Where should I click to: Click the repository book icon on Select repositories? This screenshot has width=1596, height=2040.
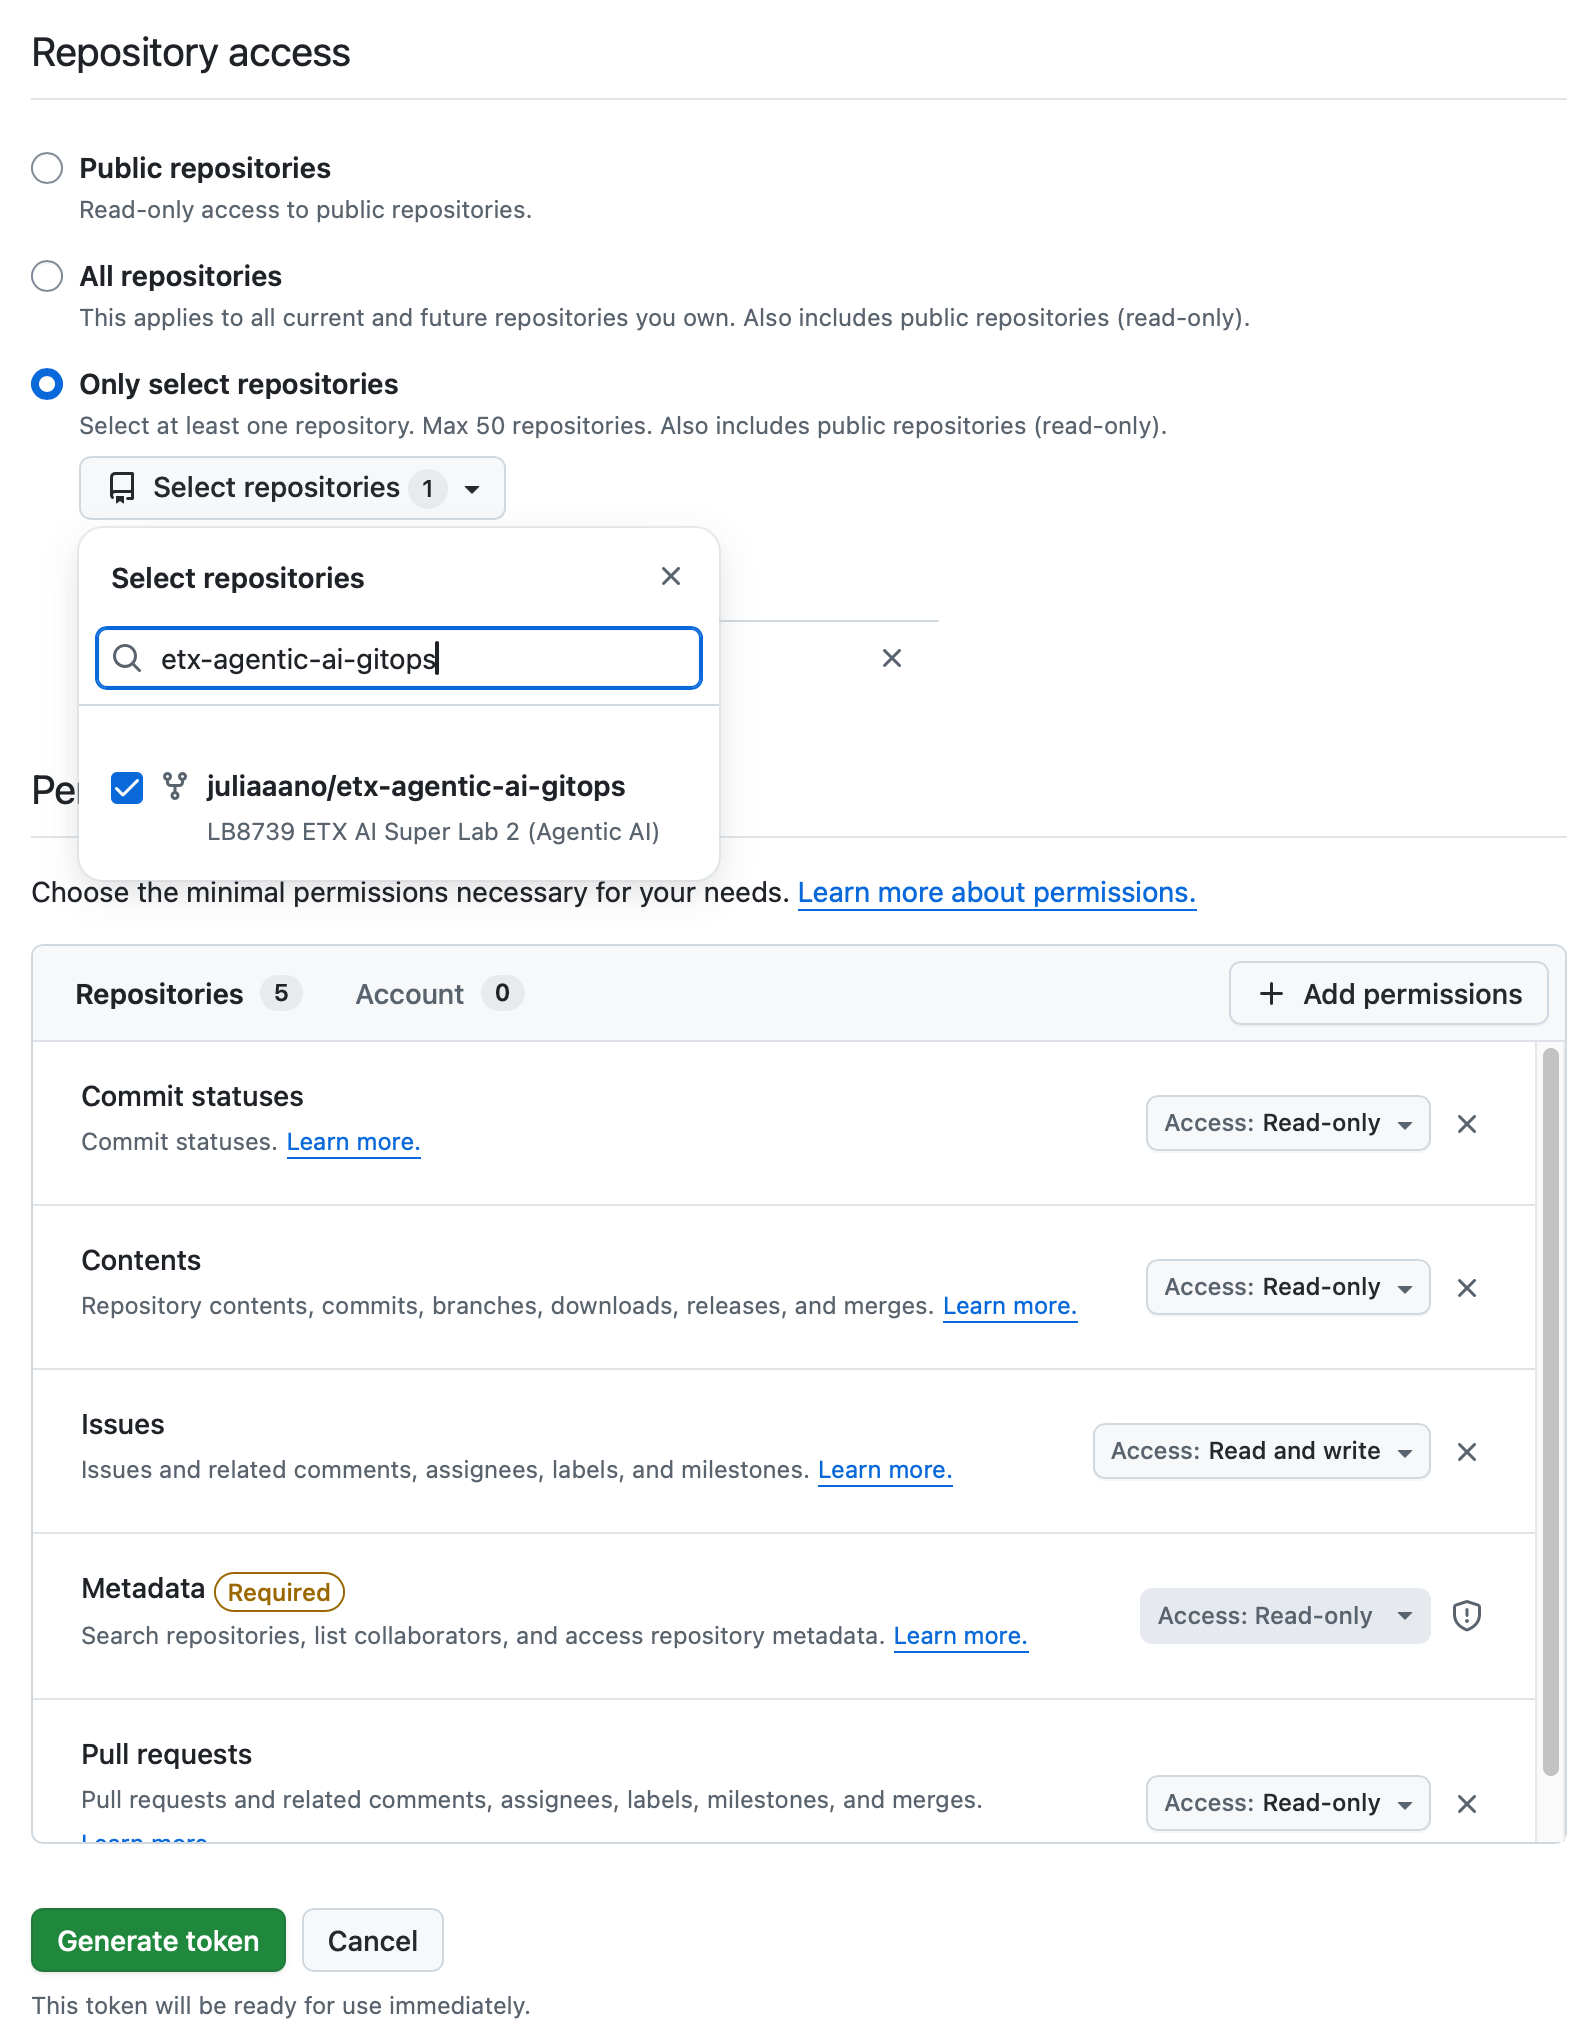(x=122, y=488)
